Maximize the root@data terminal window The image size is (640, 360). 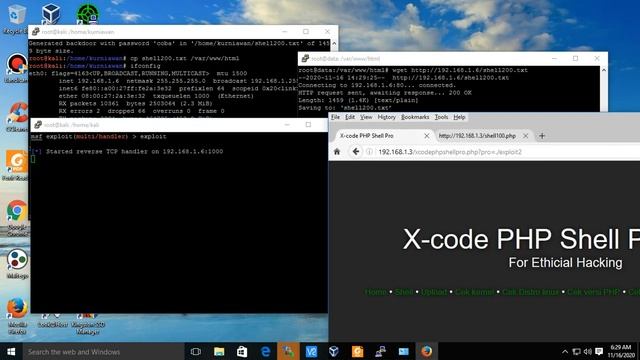[x=576, y=58]
